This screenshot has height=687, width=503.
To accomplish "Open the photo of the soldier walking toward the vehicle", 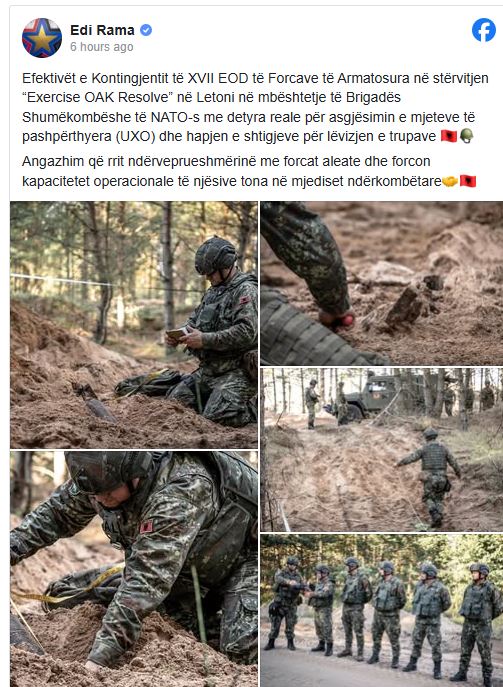I will point(382,450).
